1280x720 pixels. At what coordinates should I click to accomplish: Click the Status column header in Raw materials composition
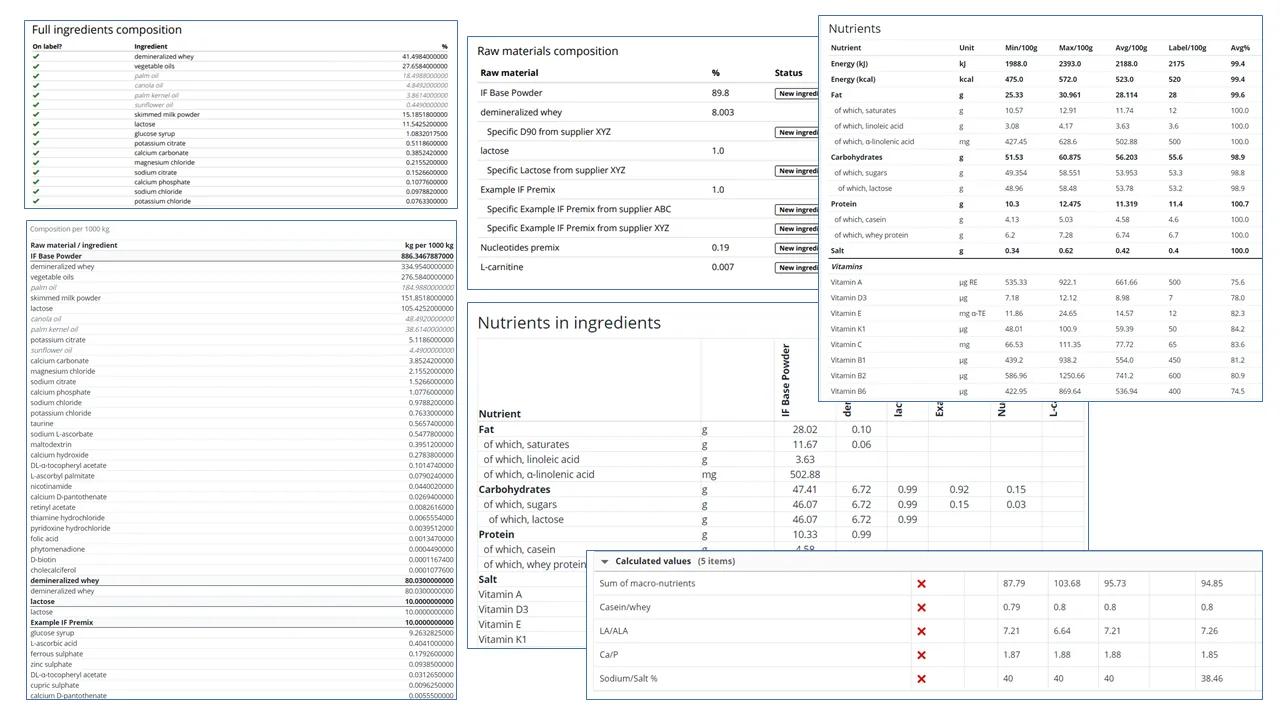788,73
